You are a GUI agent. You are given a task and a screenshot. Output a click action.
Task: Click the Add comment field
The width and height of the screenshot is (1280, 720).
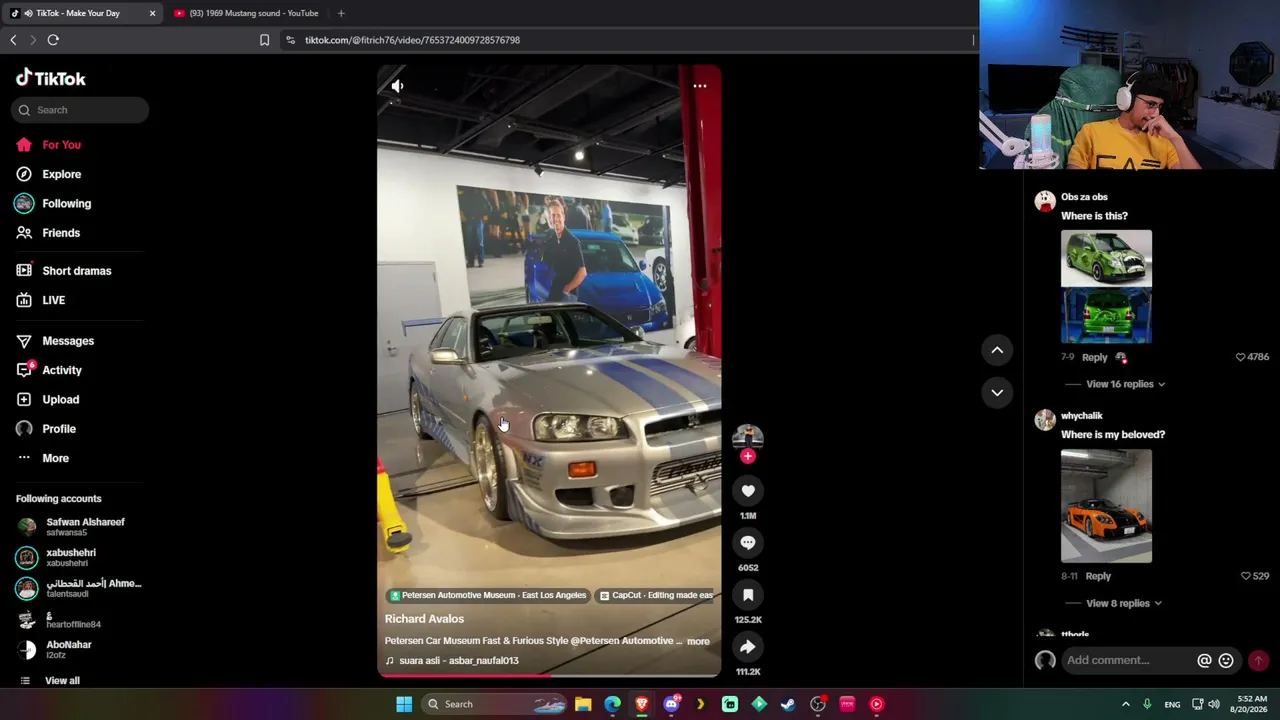point(1128,661)
